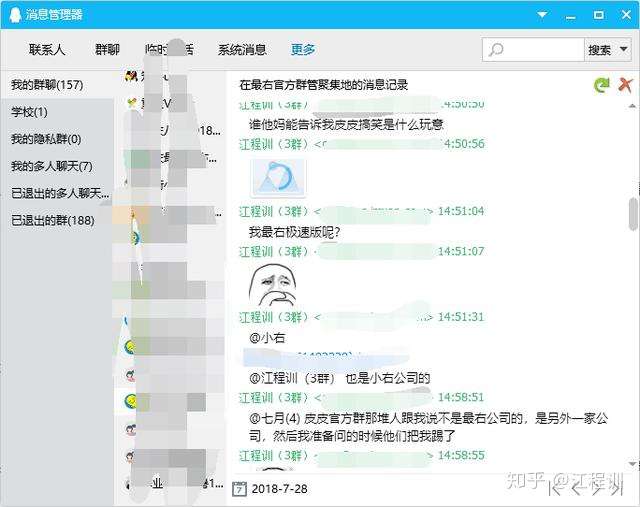Image resolution: width=640 pixels, height=507 pixels.
Task: Click the message list scroll-up arrow
Action: 633,106
